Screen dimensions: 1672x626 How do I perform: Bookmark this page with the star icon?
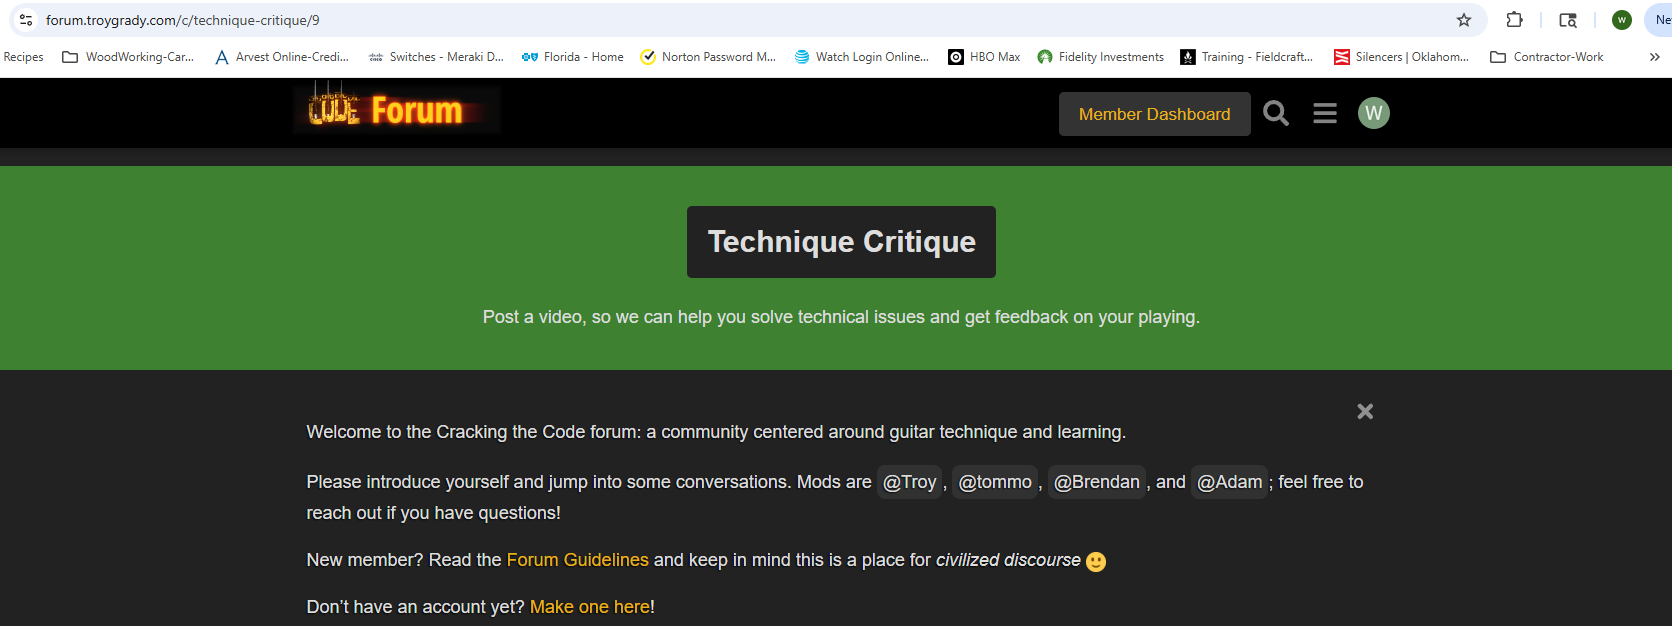1464,20
